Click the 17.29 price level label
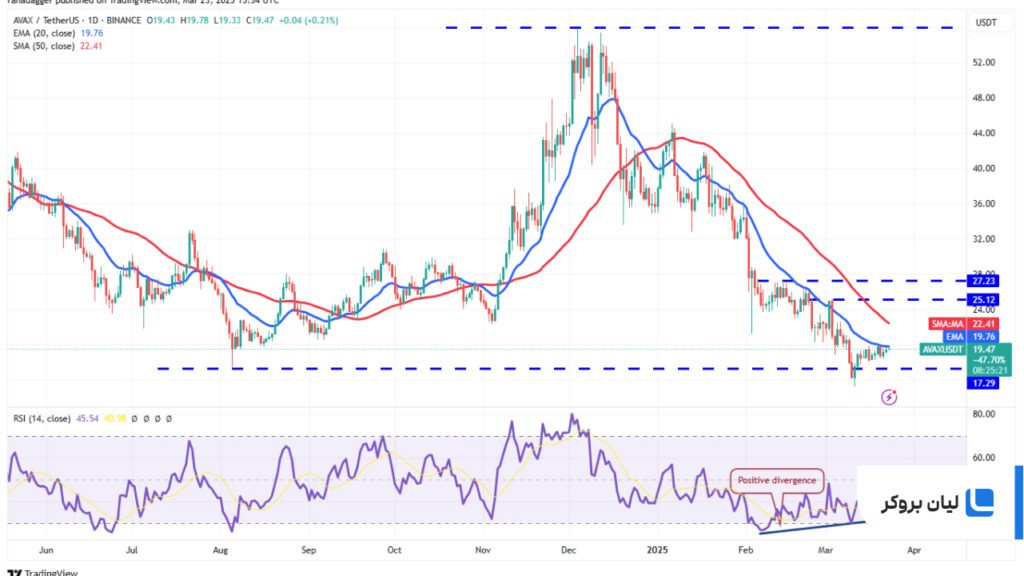1024x576 pixels. click(983, 383)
